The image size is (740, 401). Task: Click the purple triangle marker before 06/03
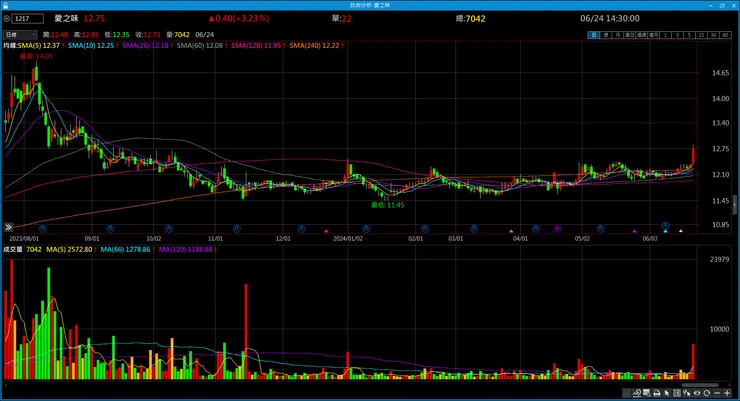coord(634,231)
